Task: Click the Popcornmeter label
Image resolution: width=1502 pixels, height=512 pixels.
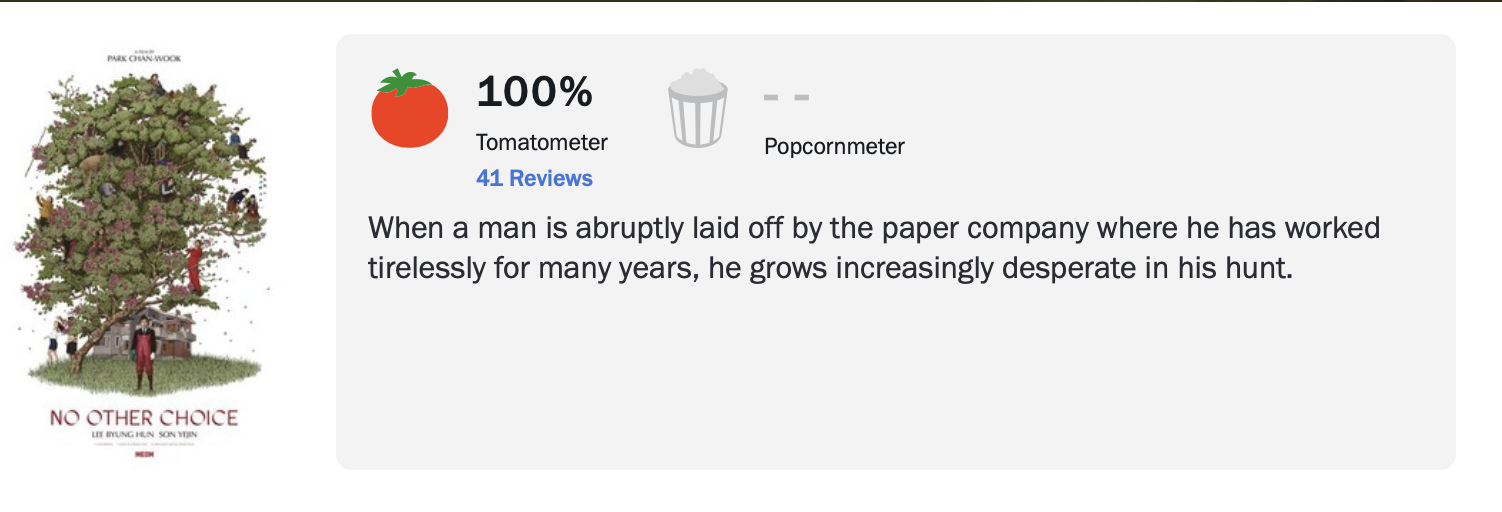Action: [833, 146]
